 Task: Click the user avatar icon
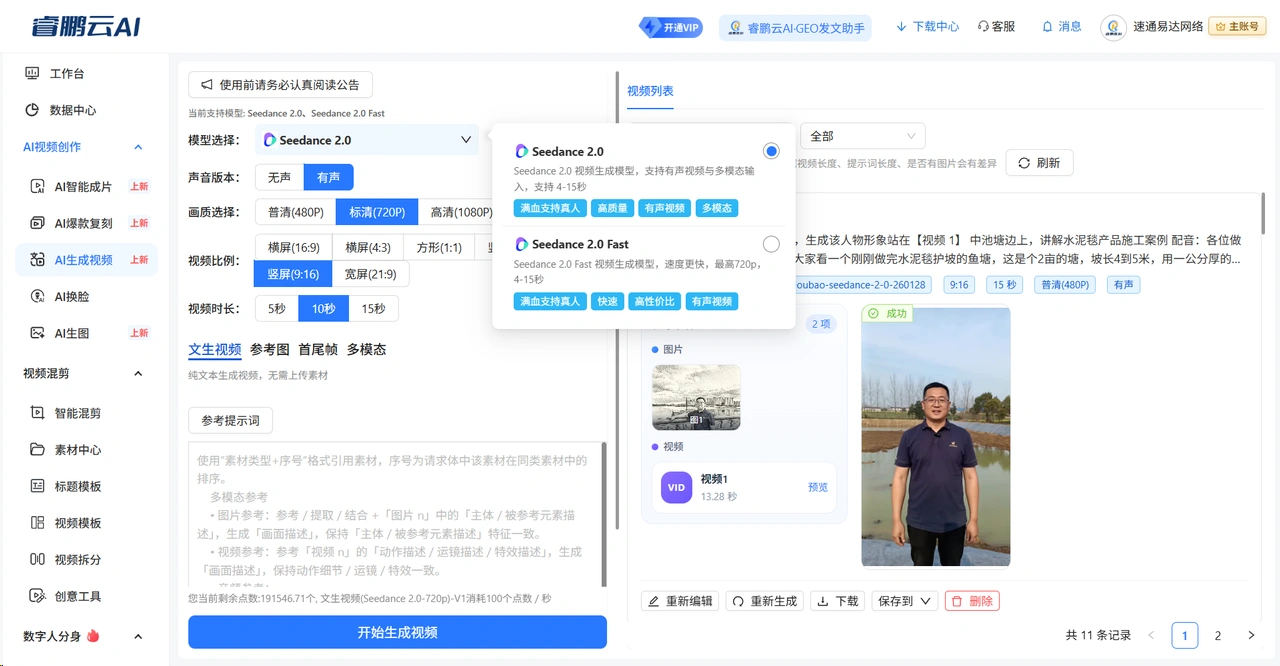point(1114,27)
